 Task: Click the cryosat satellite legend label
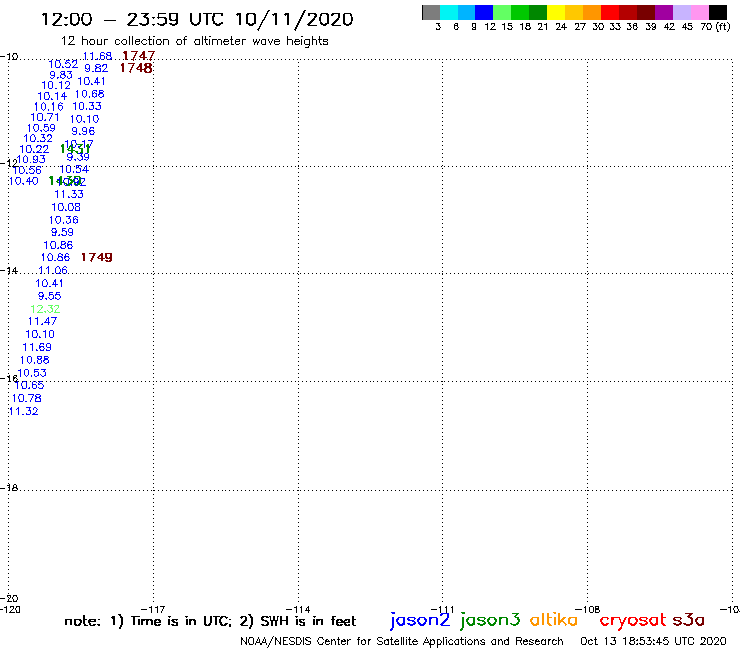633,621
